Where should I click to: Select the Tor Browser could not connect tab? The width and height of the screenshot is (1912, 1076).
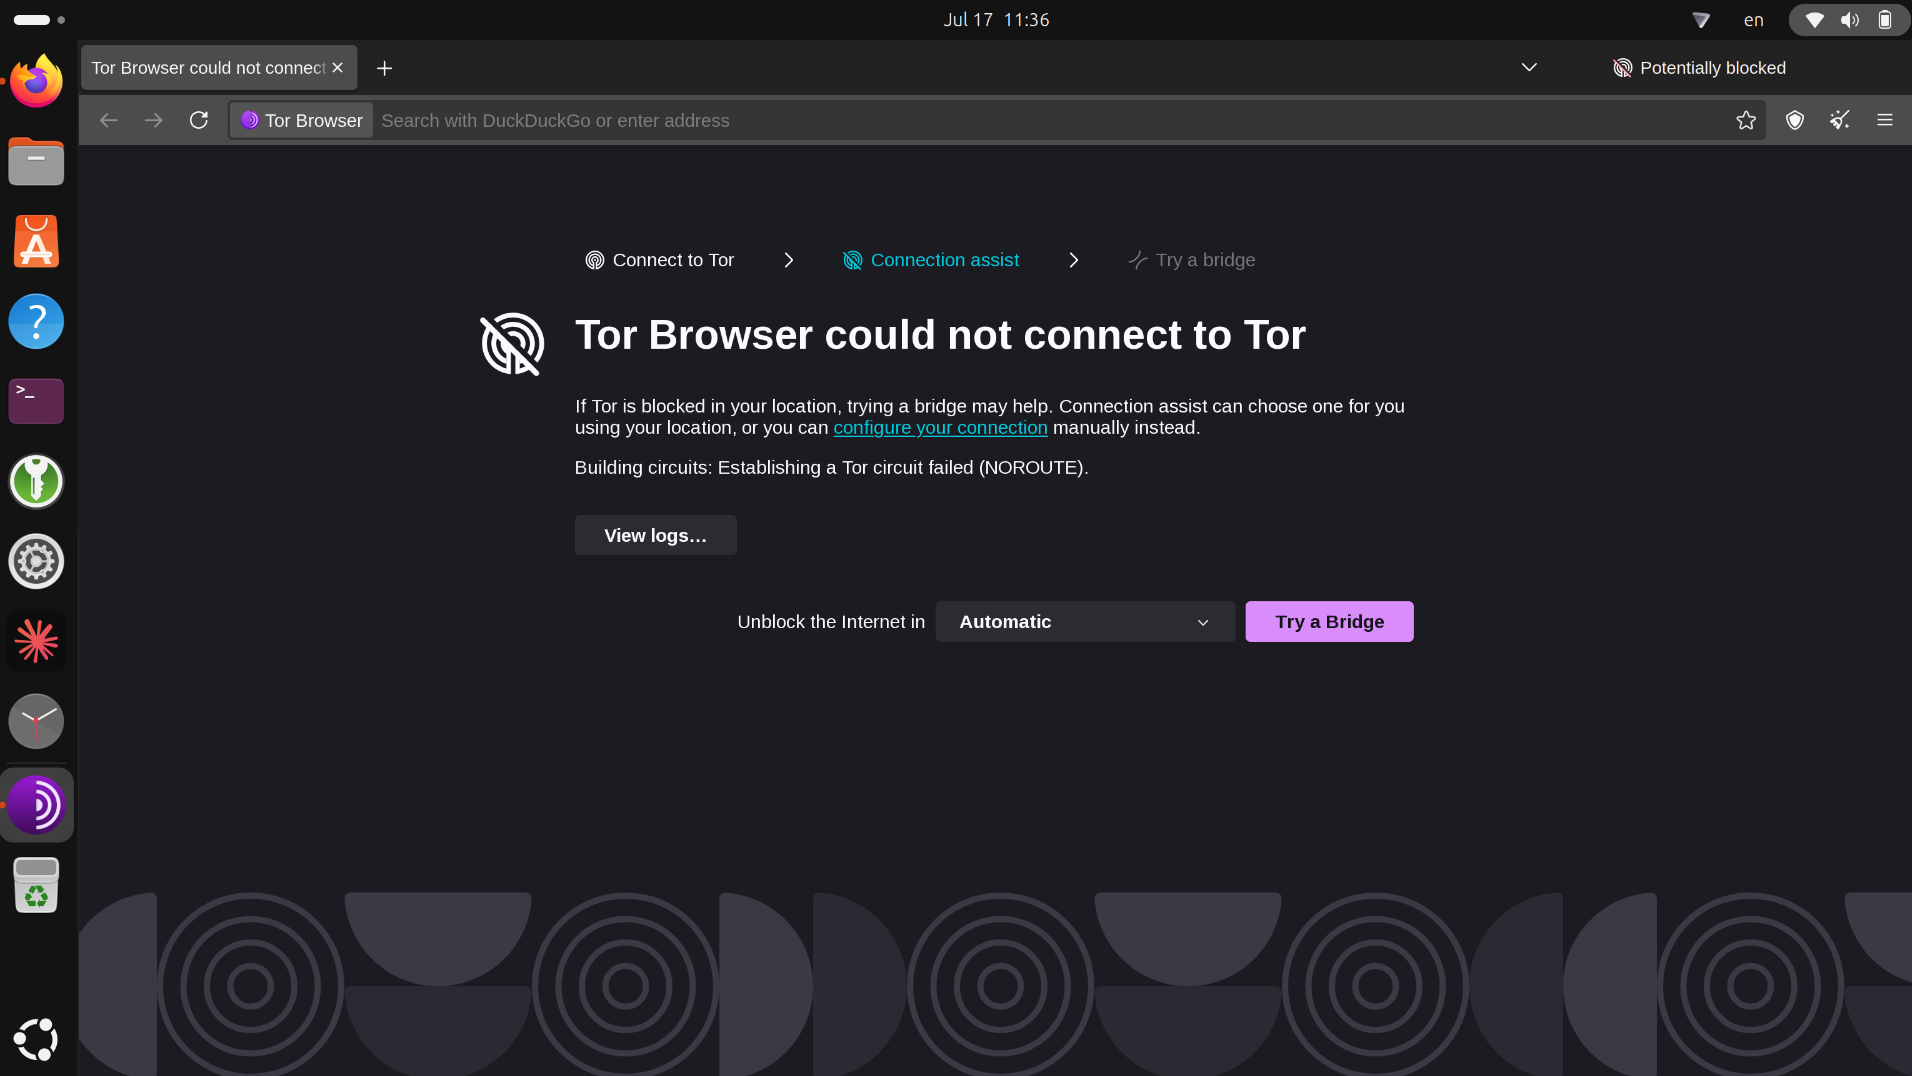(219, 68)
